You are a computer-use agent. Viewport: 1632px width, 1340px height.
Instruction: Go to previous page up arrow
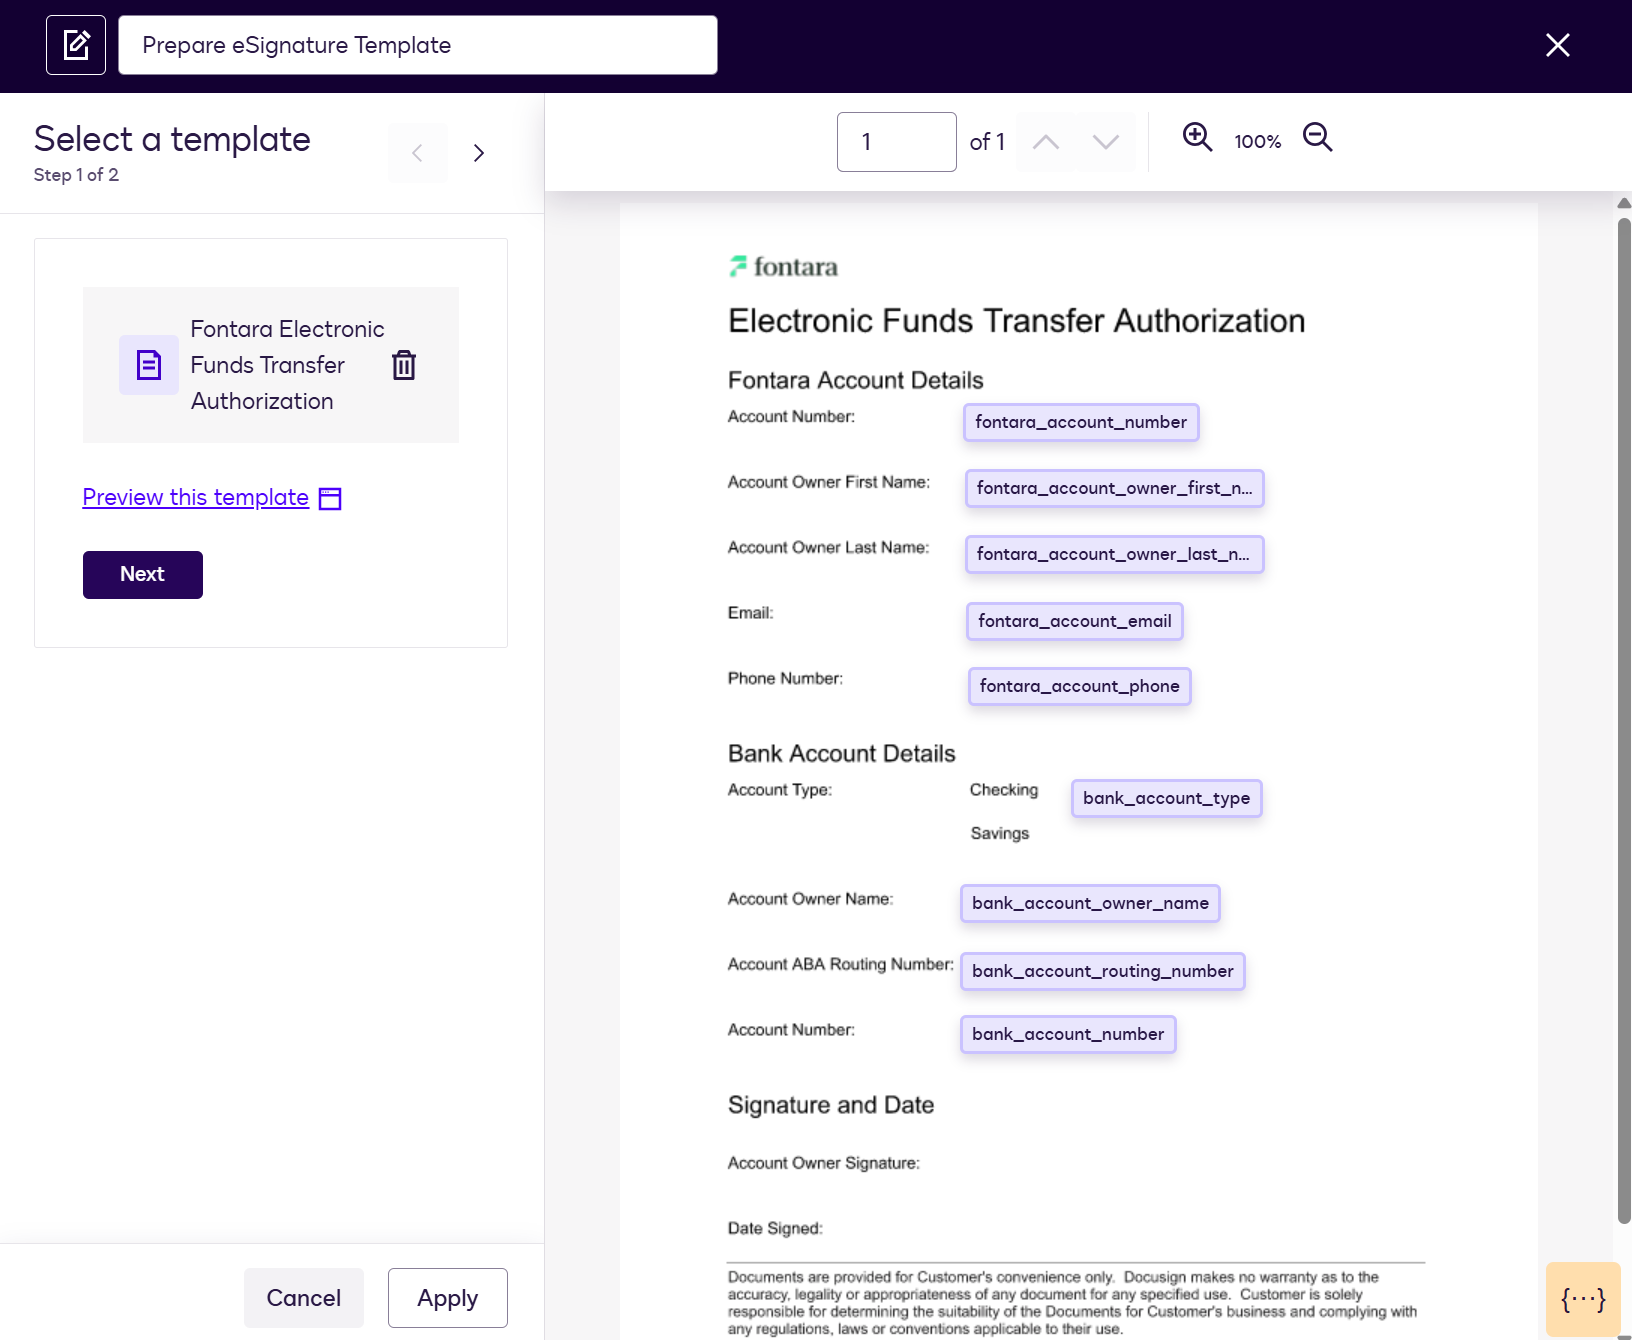click(x=1046, y=142)
